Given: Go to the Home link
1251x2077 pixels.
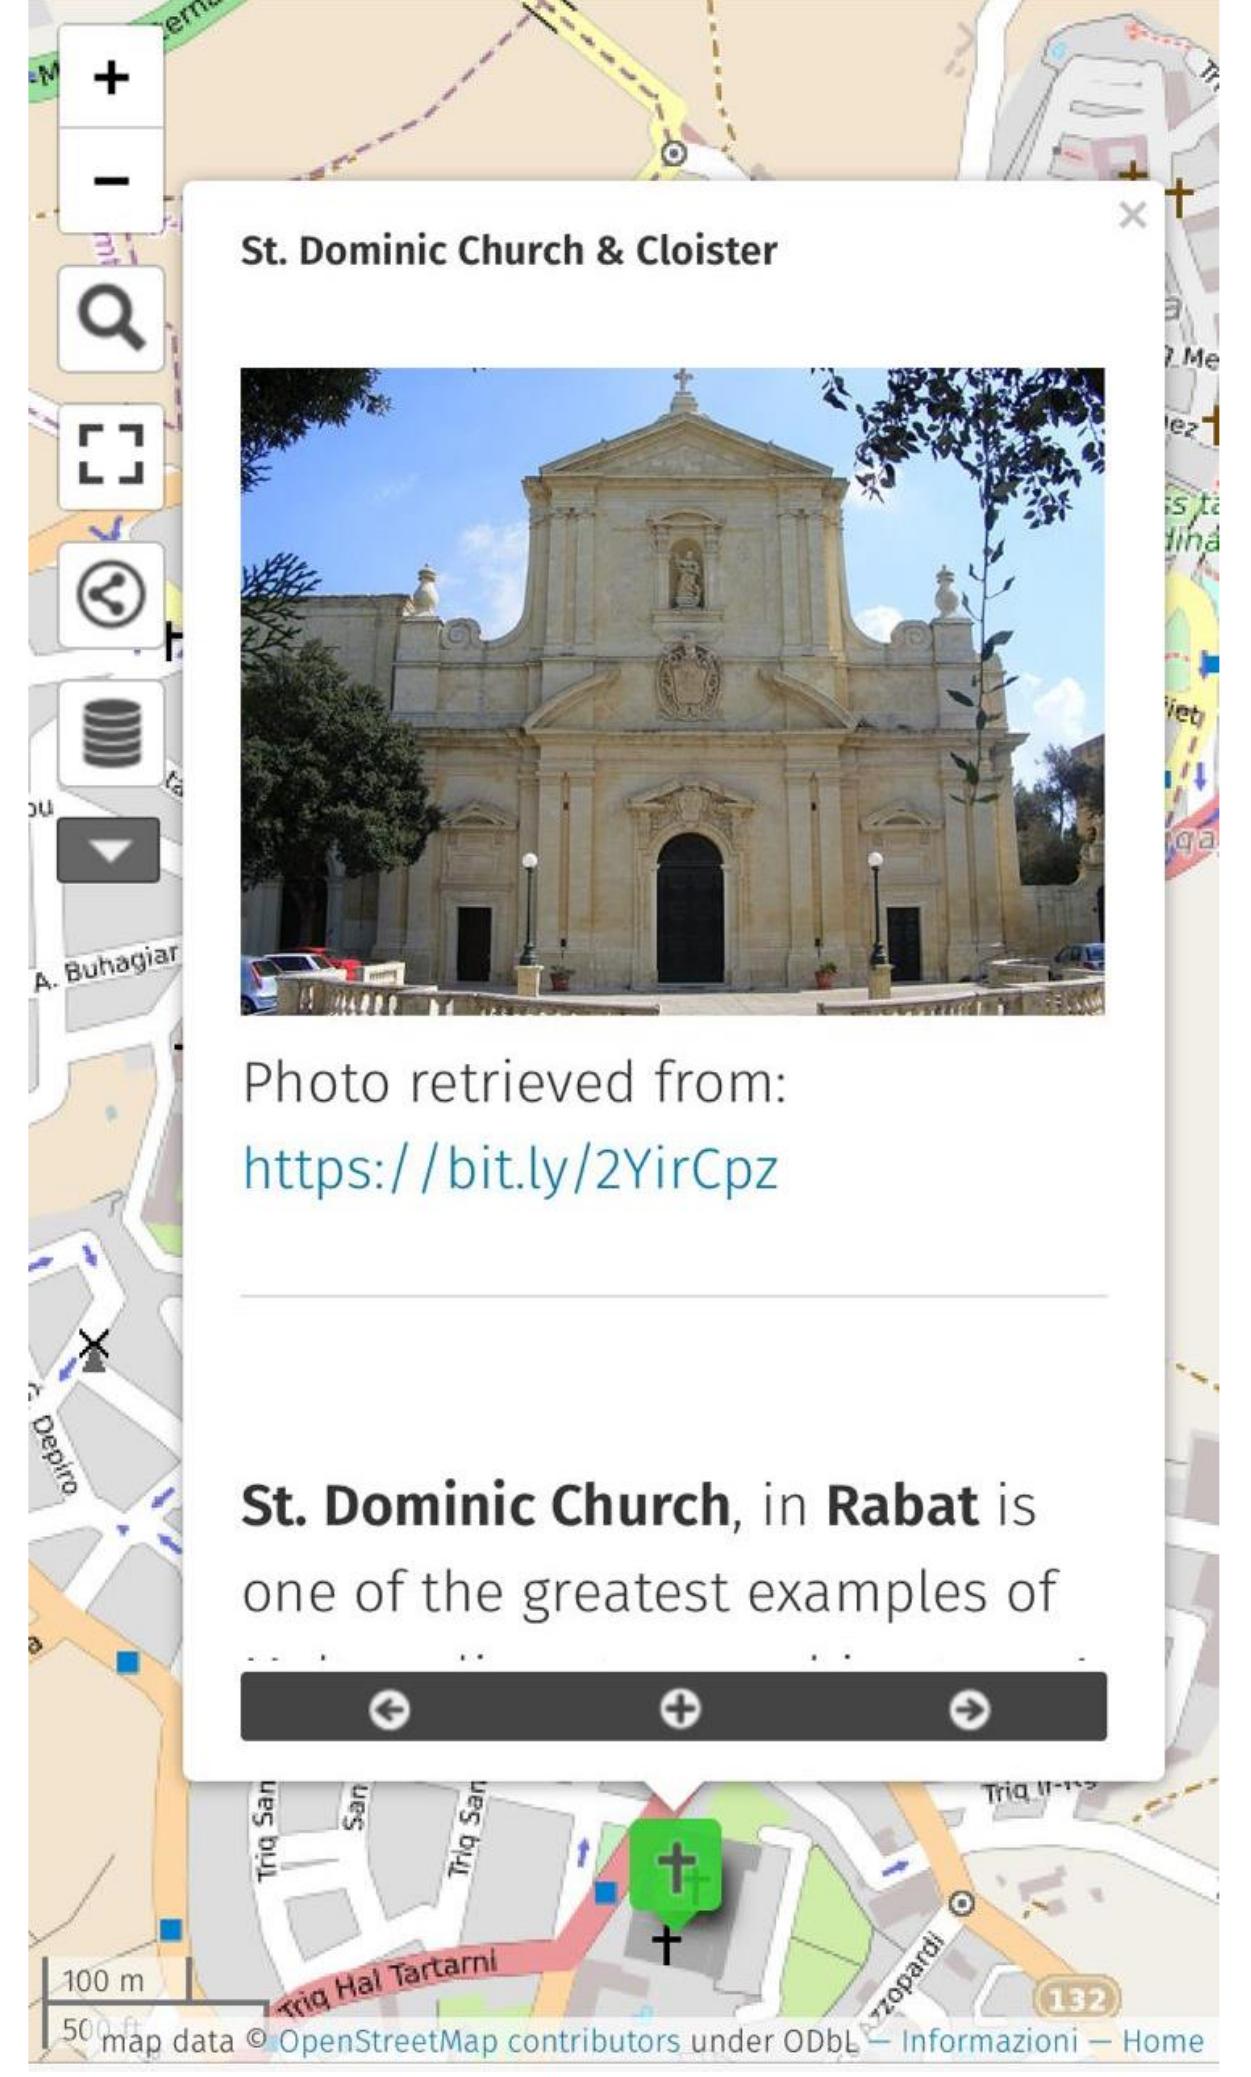Looking at the screenshot, I should tap(1162, 2040).
